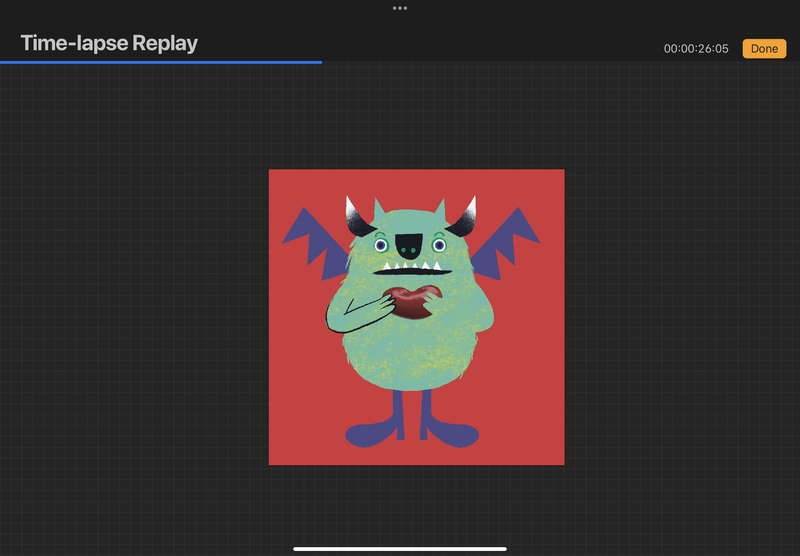The image size is (800, 556).
Task: Tap the three-dot multitasking icon at top
Action: click(400, 8)
